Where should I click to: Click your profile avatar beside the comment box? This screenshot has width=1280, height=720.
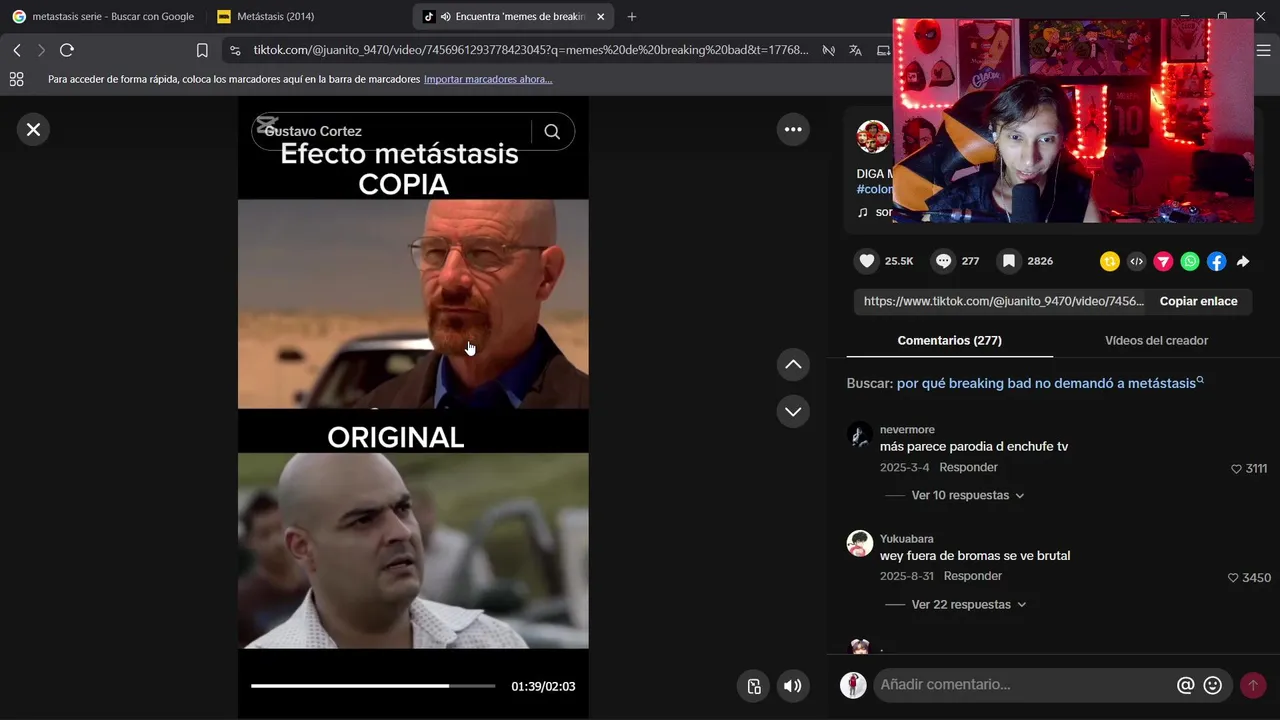coord(853,685)
